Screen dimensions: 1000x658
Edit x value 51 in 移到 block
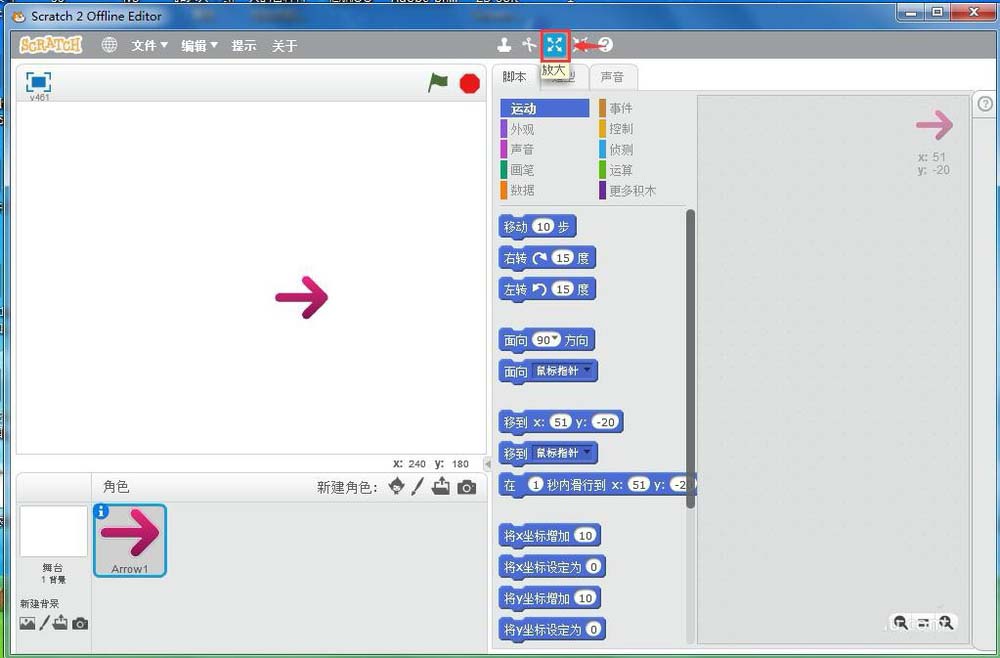[561, 422]
